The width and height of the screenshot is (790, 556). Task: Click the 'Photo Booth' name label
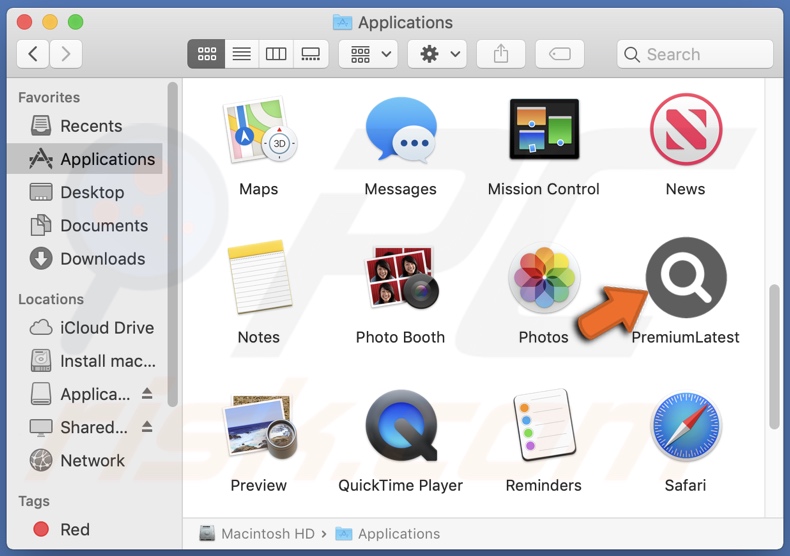point(401,337)
